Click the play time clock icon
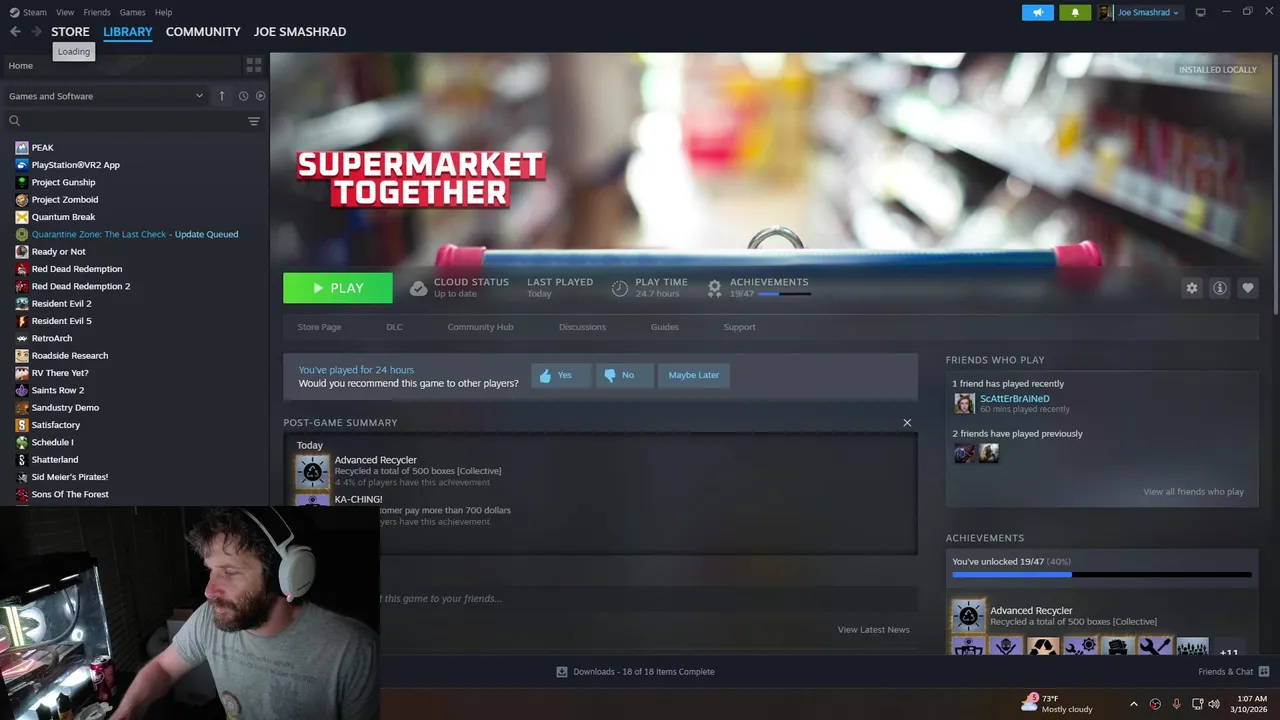The width and height of the screenshot is (1280, 720). point(620,288)
